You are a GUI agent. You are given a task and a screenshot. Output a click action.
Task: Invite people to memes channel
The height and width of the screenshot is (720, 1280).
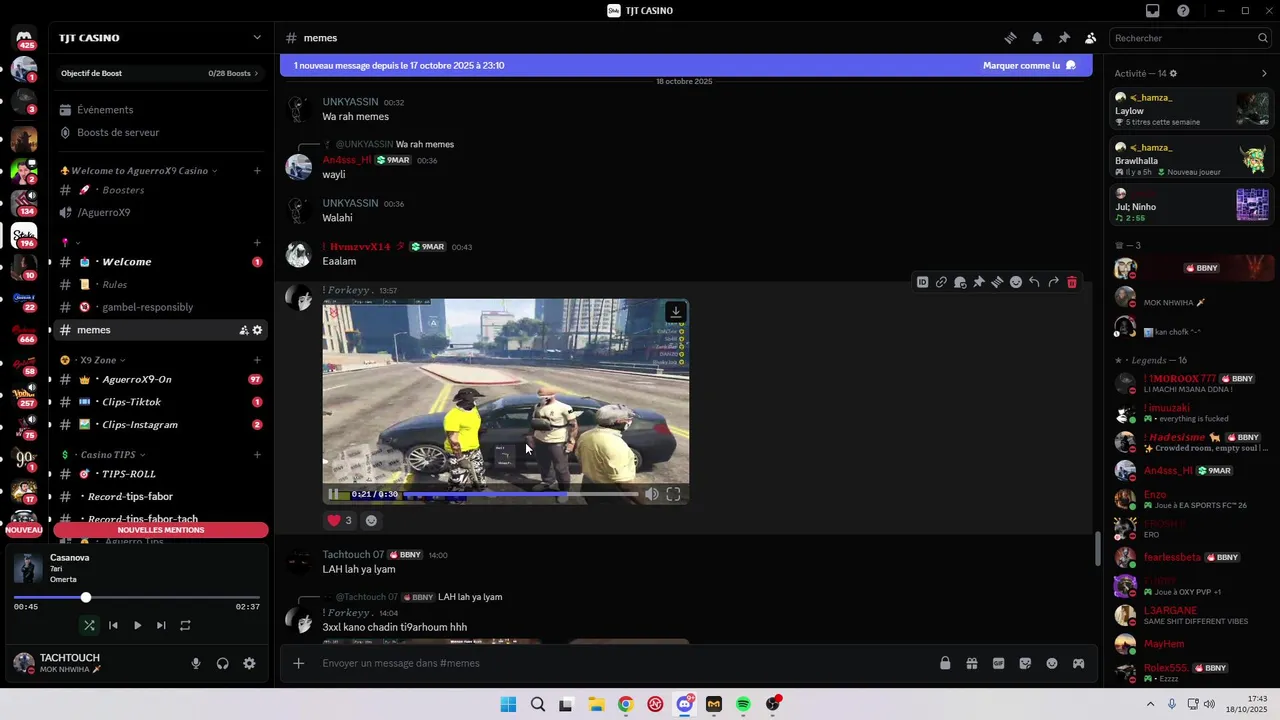point(243,330)
